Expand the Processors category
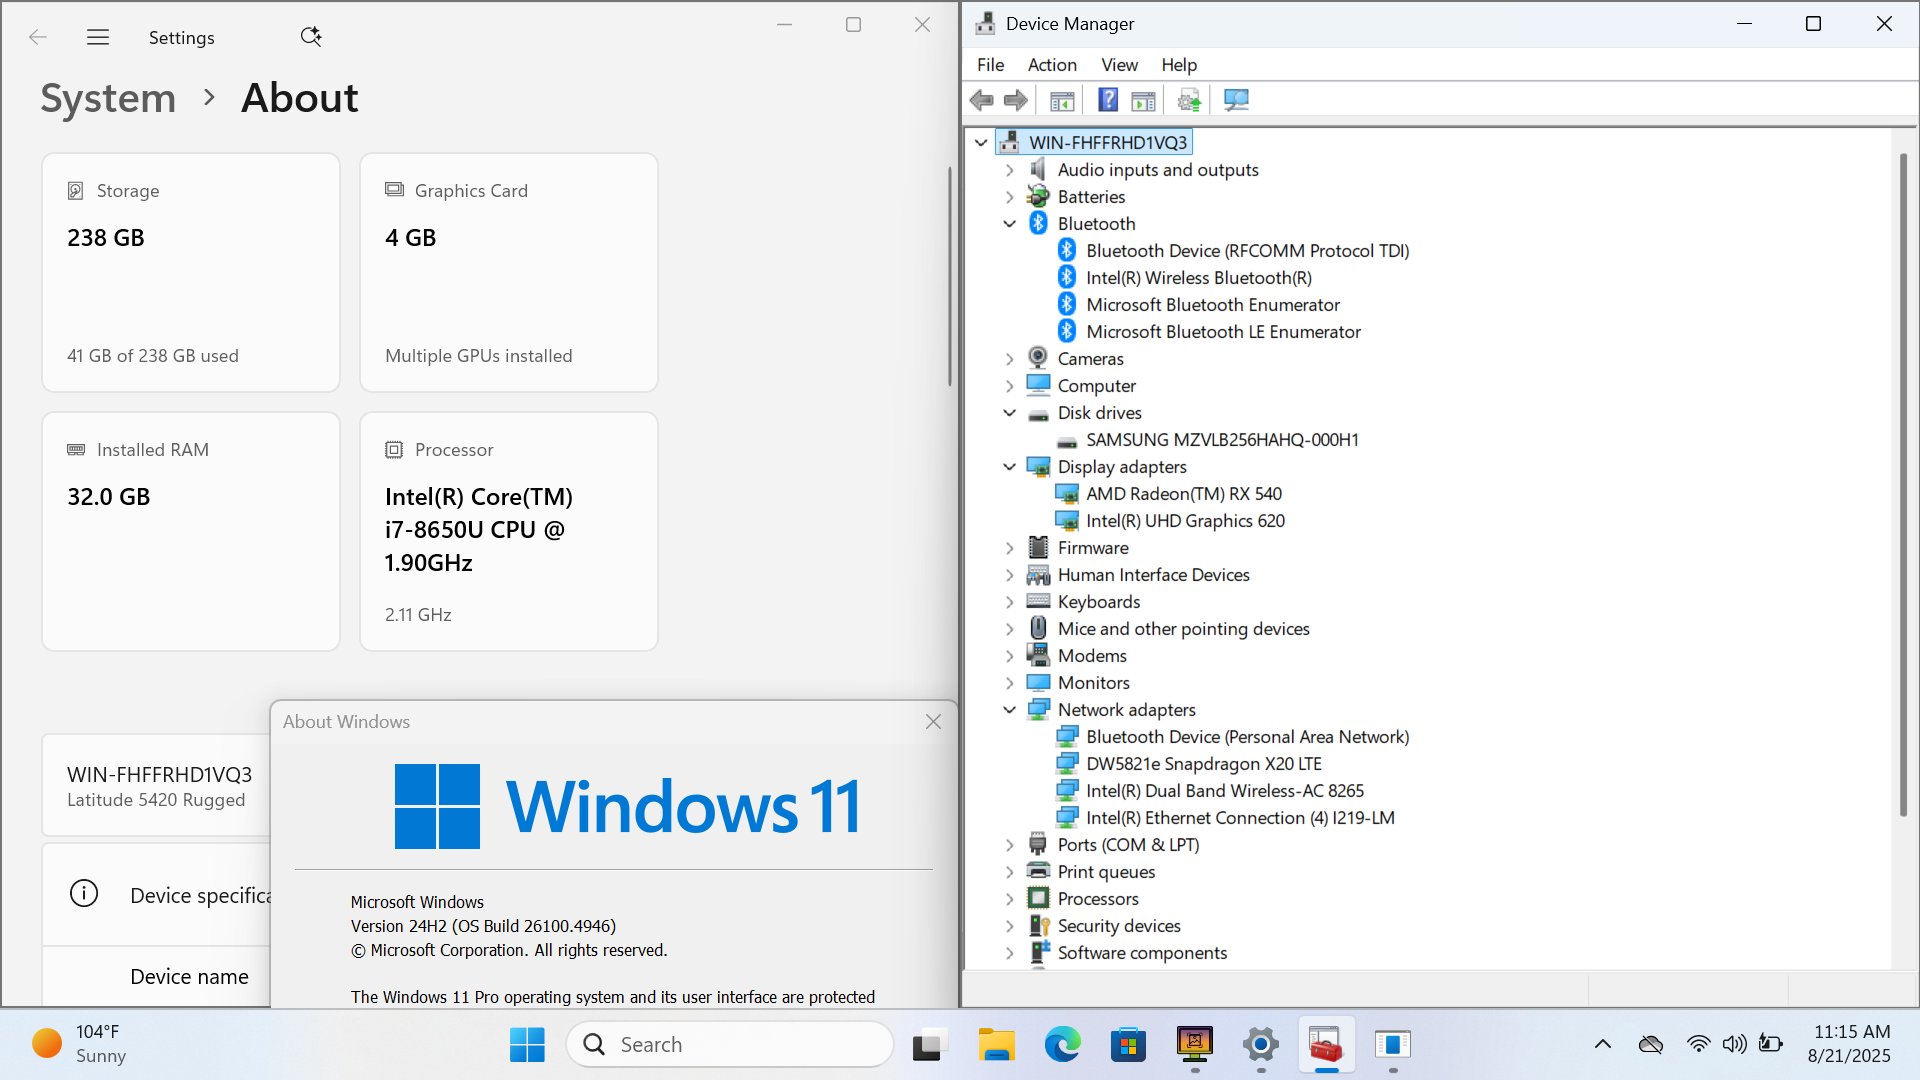Screen dimensions: 1920x1080 1009,899
